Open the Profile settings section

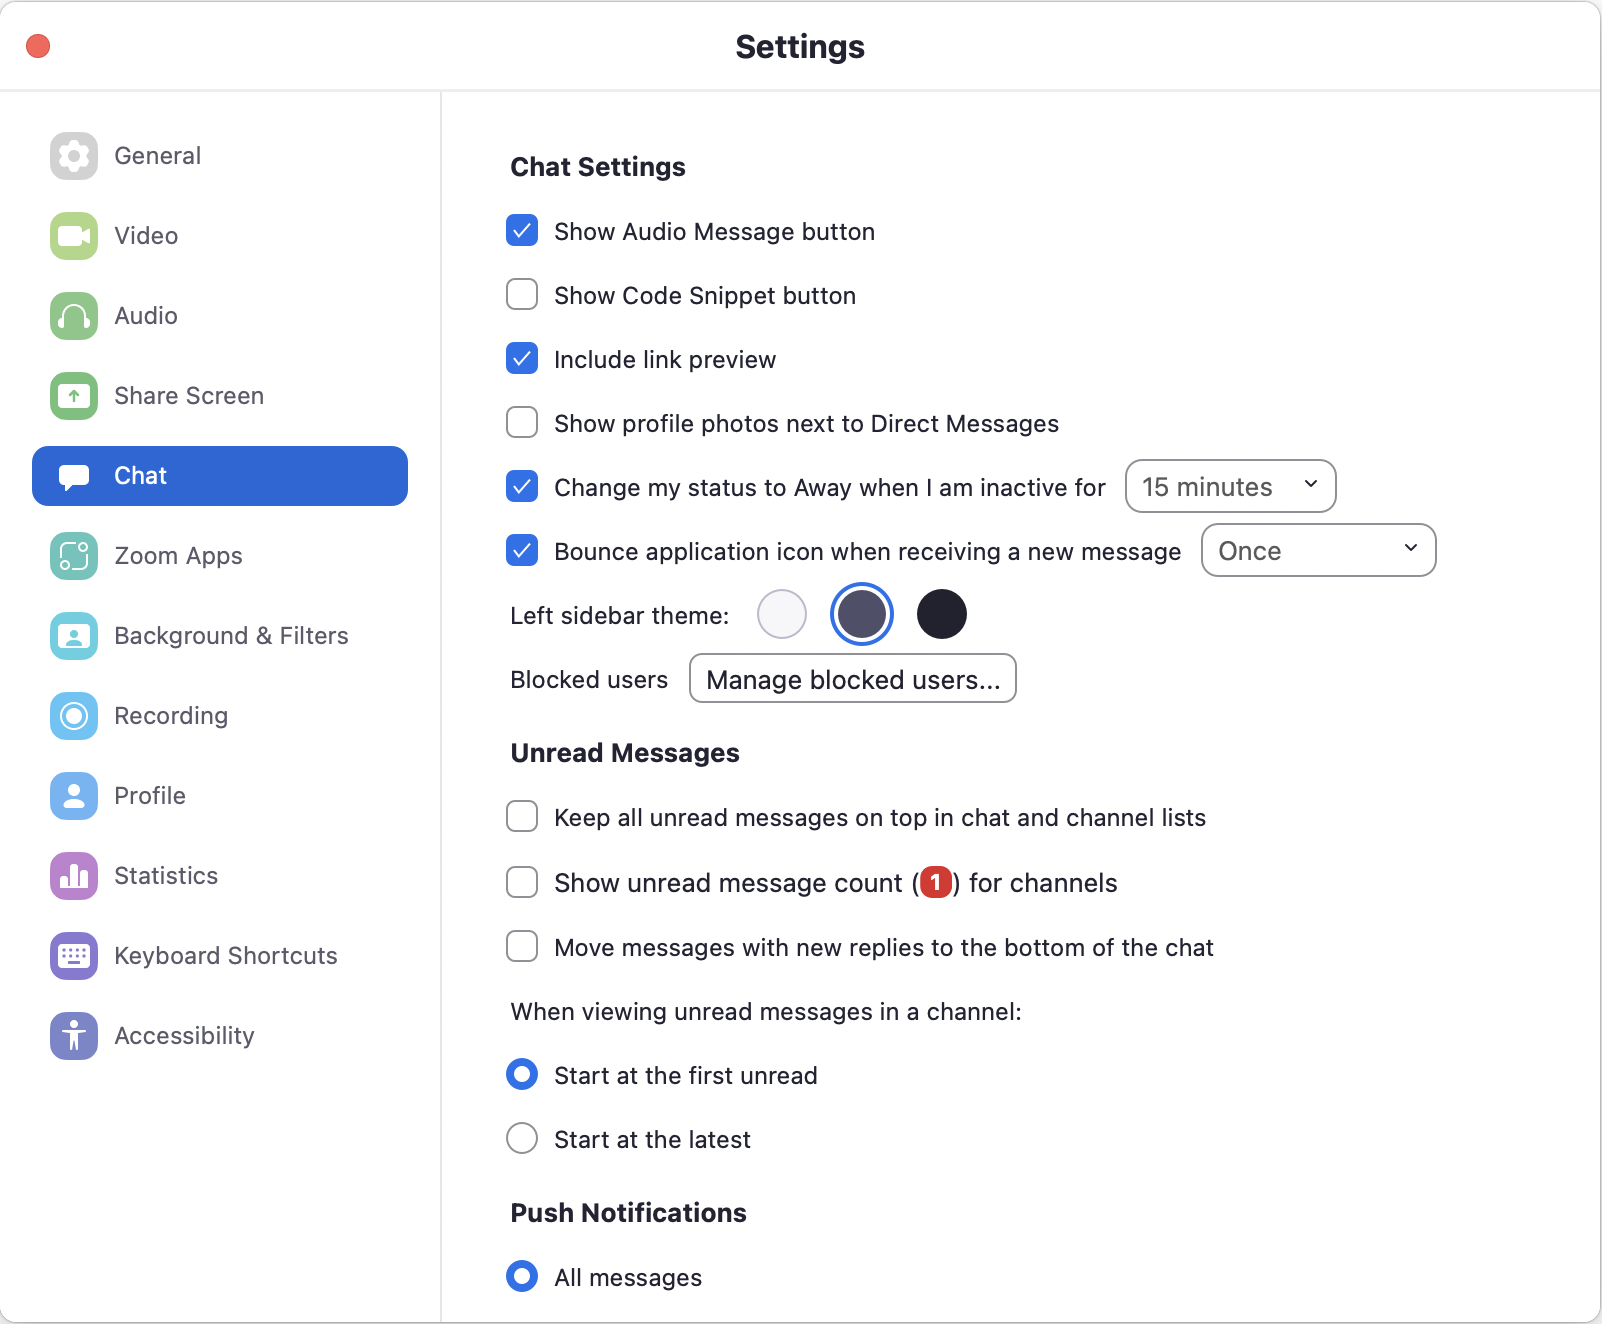(150, 796)
